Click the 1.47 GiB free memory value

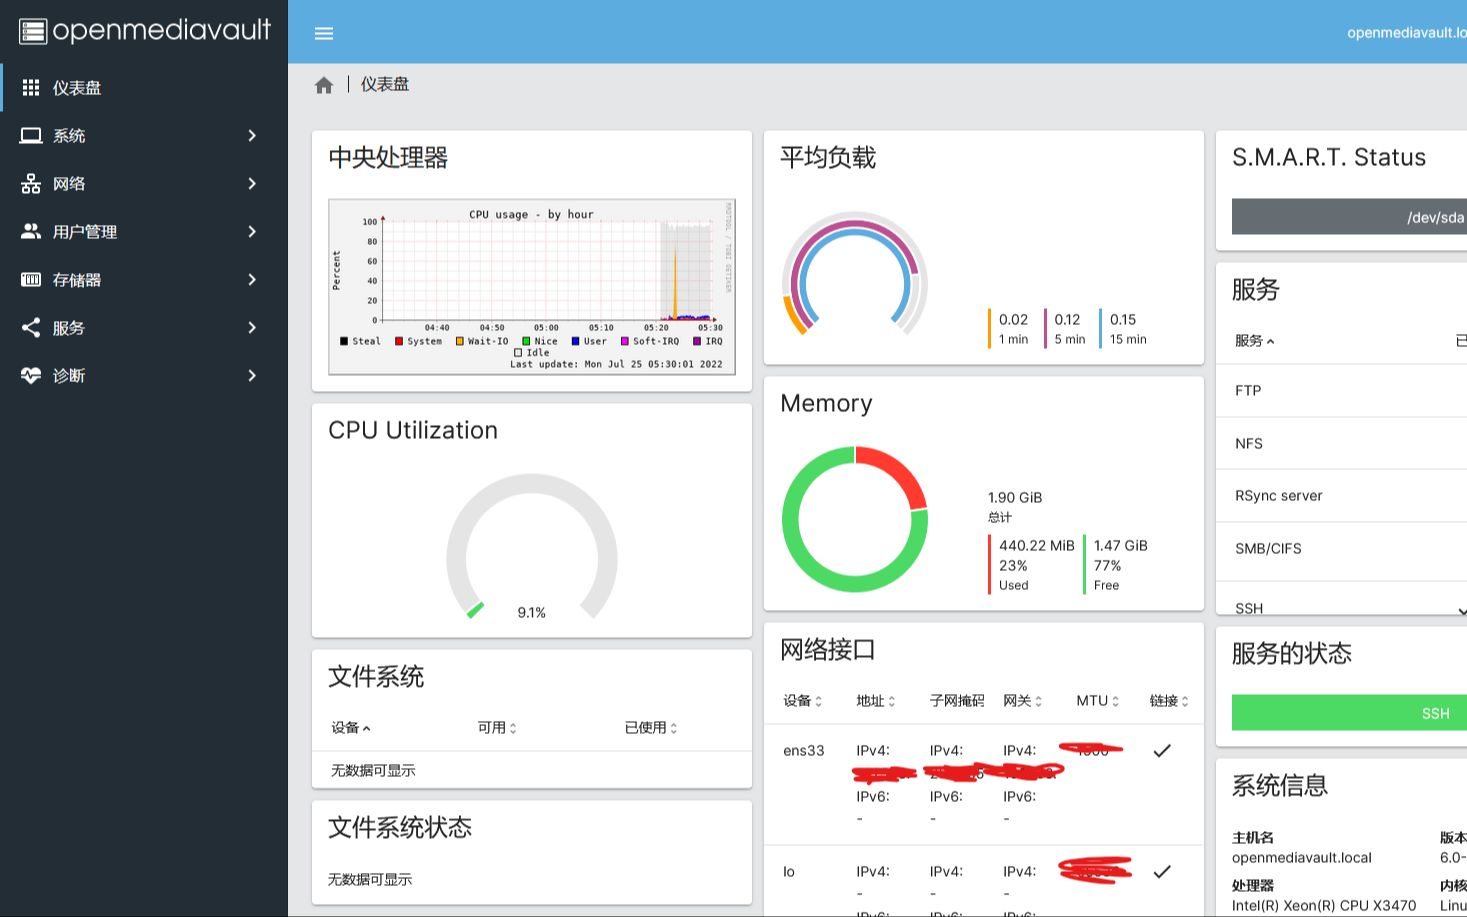click(x=1121, y=545)
